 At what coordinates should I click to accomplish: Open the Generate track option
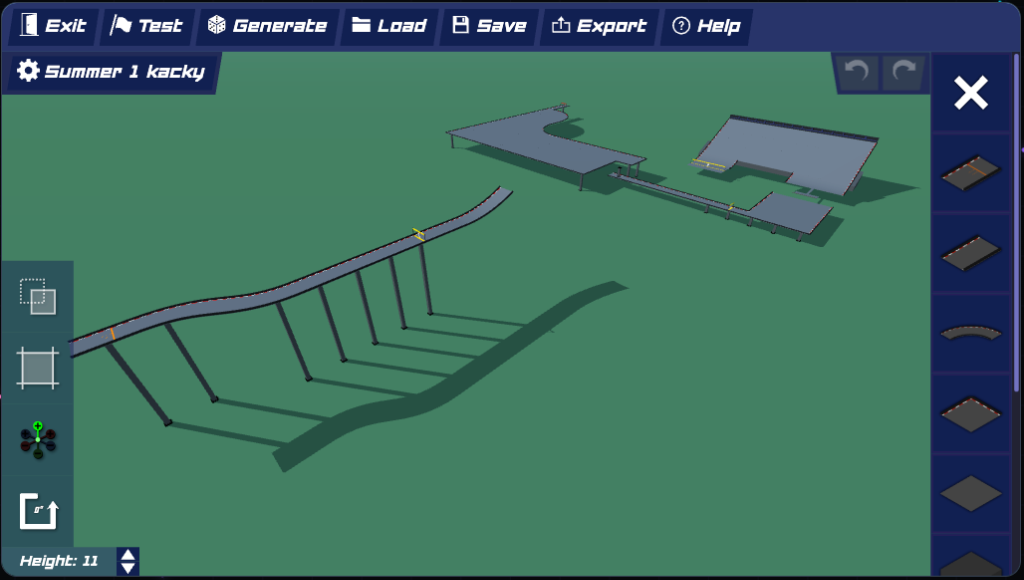click(x=267, y=26)
